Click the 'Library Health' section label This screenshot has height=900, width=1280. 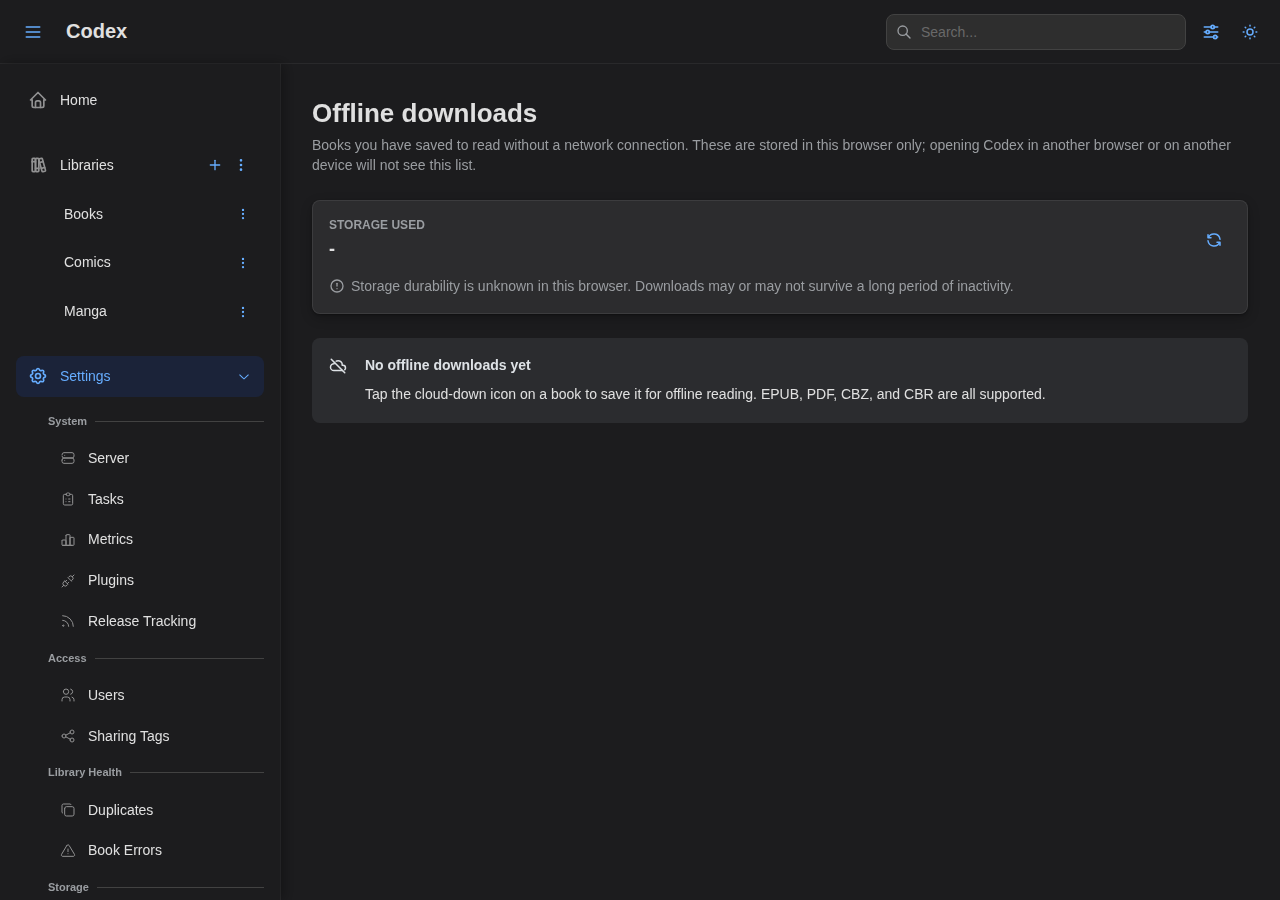point(85,772)
